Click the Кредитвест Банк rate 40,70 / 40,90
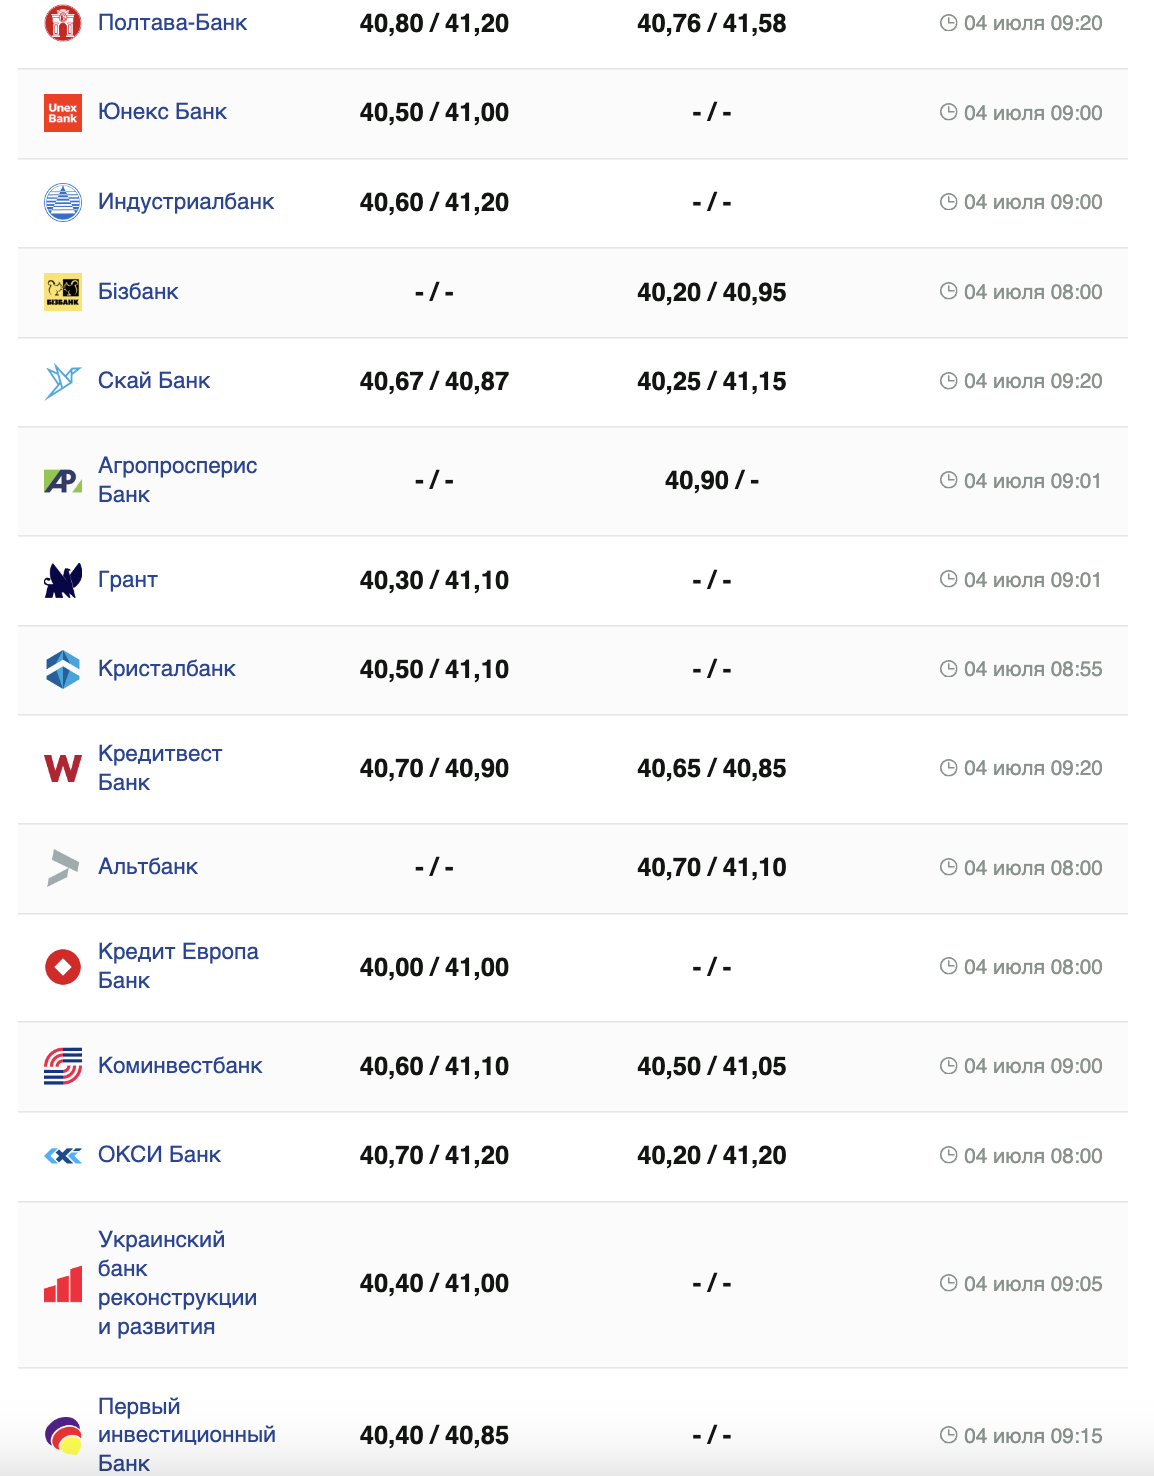 click(x=434, y=769)
